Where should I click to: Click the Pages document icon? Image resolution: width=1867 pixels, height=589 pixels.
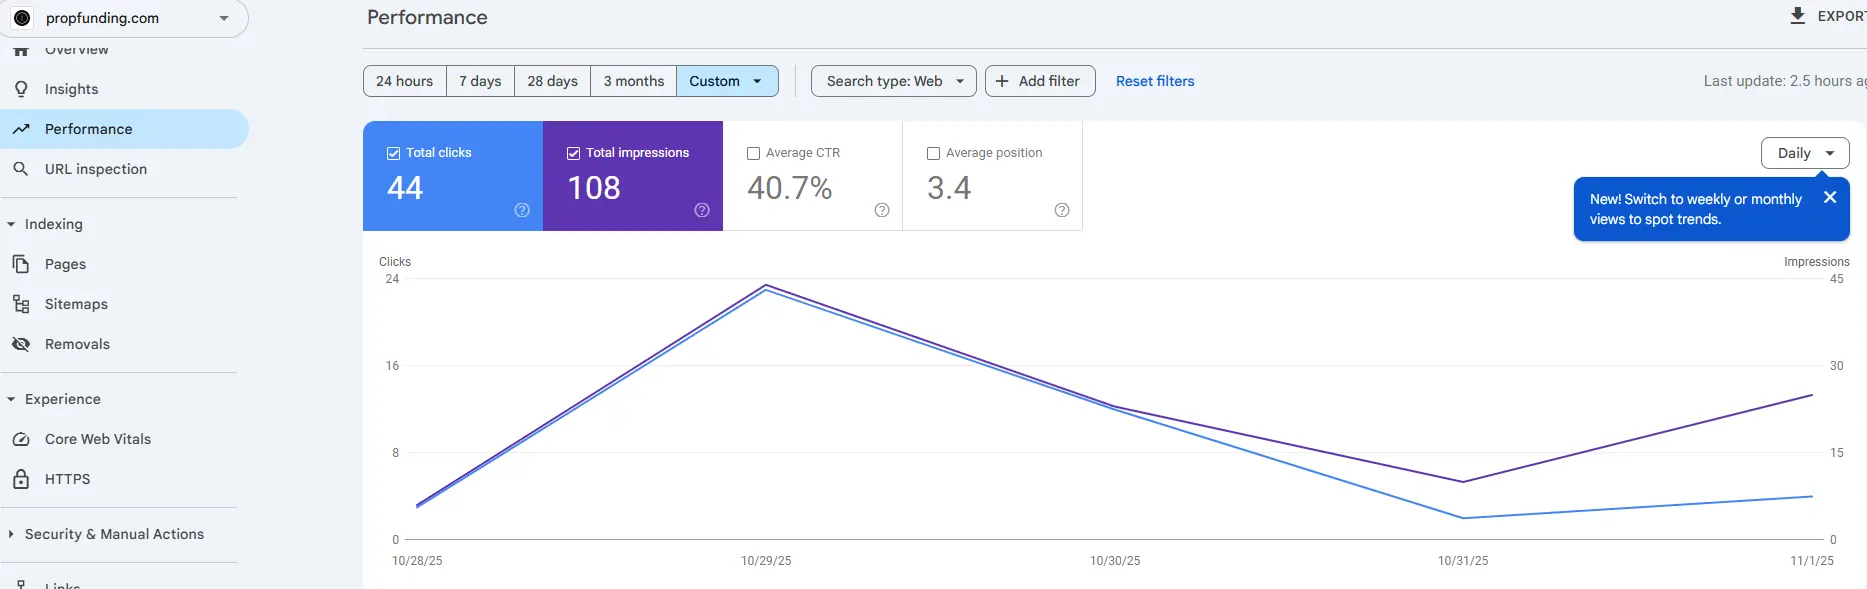pyautogui.click(x=21, y=264)
